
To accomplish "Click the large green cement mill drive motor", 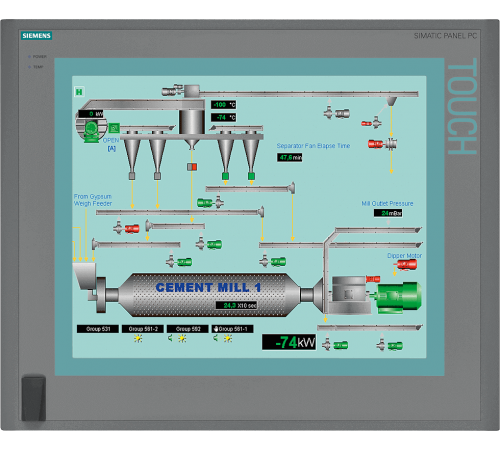I will click(x=399, y=298).
